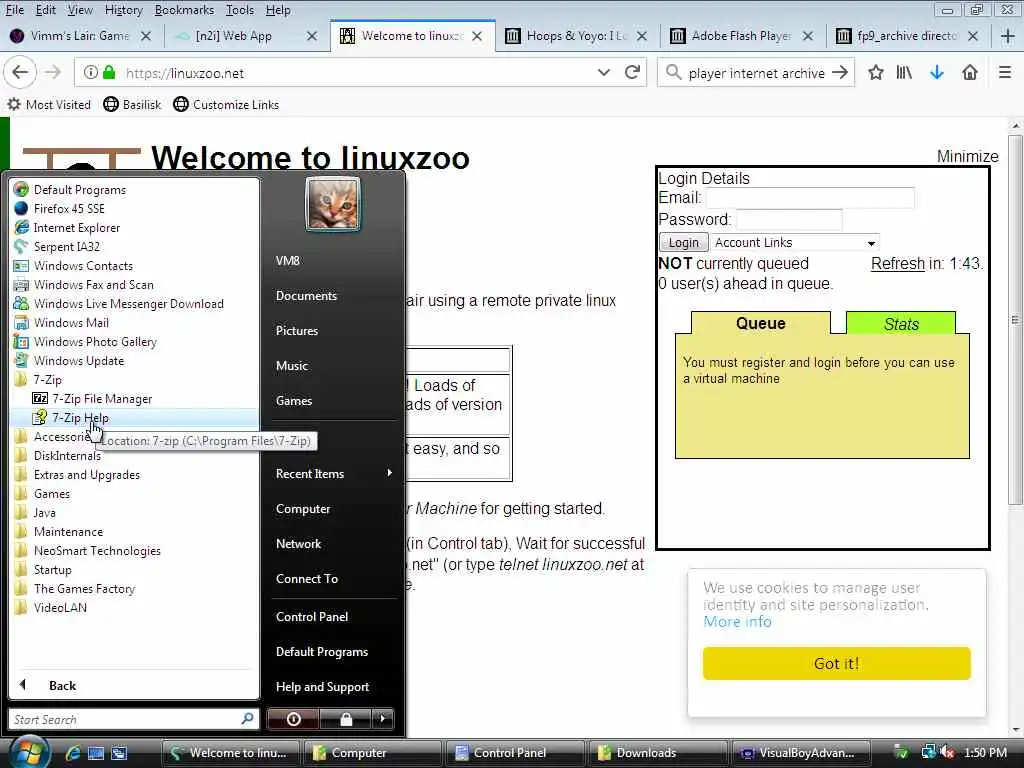Click the Start search magnifier icon

click(x=247, y=719)
